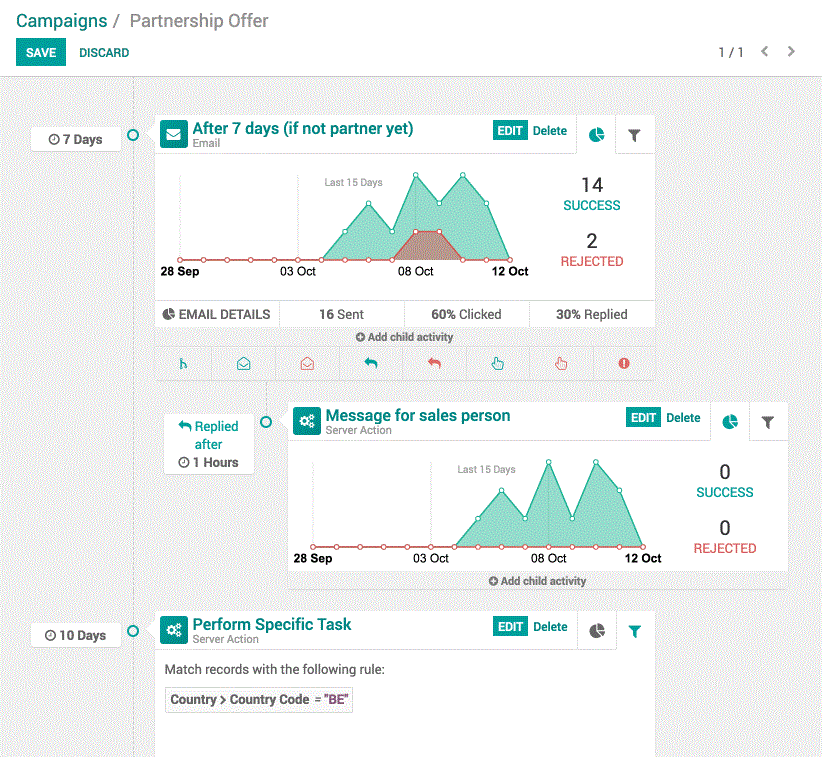Go to next record with right chevron
This screenshot has height=757, width=822.
coord(791,52)
